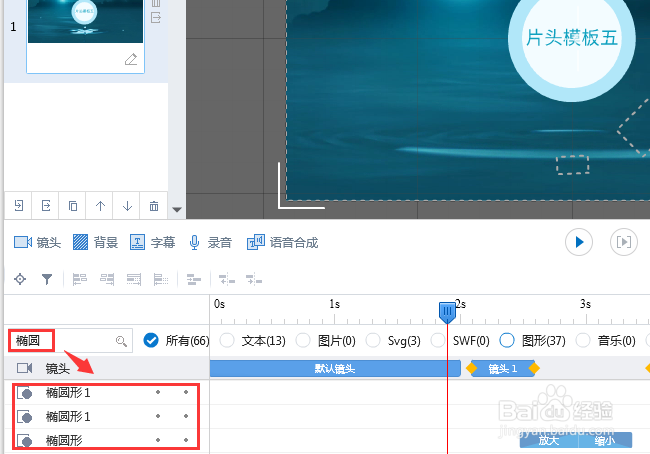Select the 镜头 1 camera block
The height and width of the screenshot is (454, 650).
pos(502,368)
